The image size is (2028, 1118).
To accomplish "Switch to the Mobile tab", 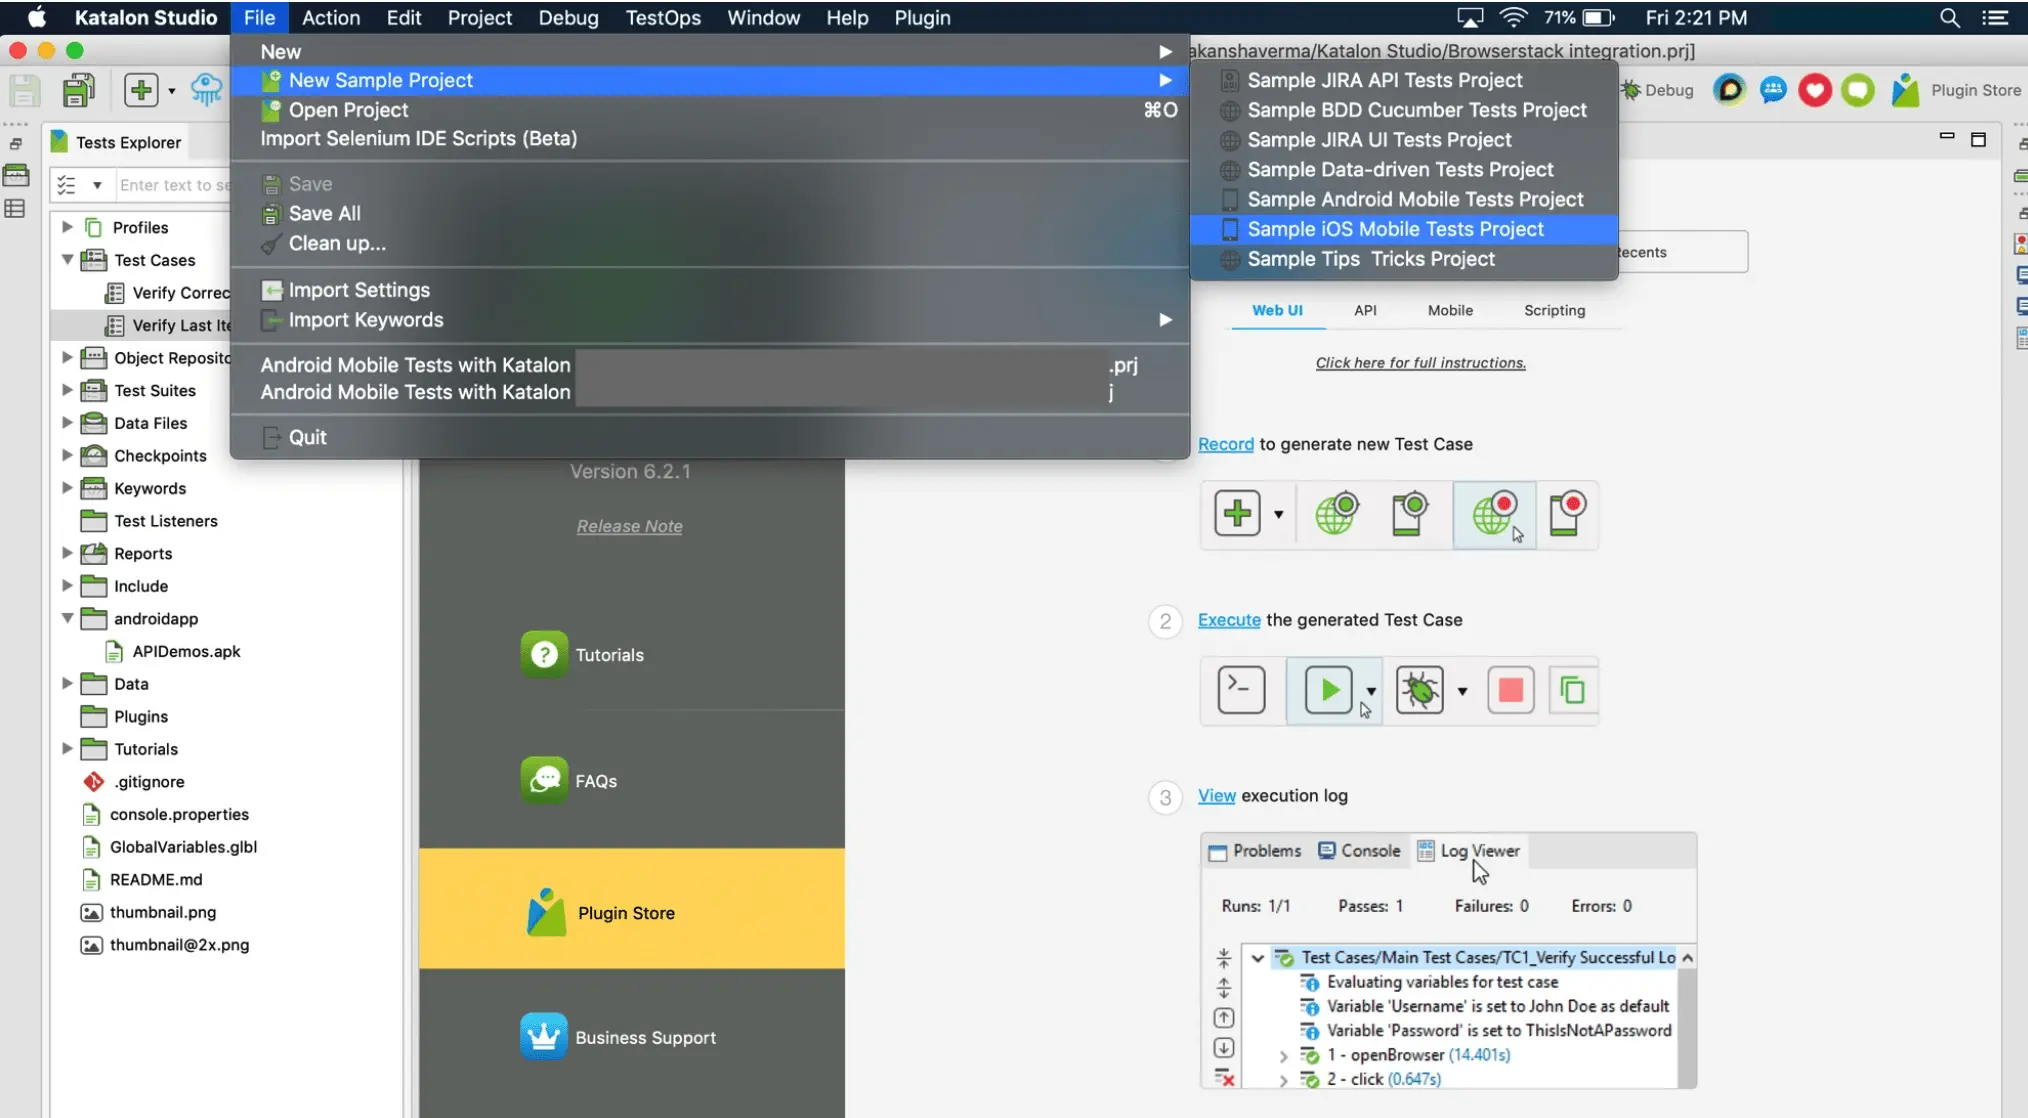I will pyautogui.click(x=1449, y=310).
